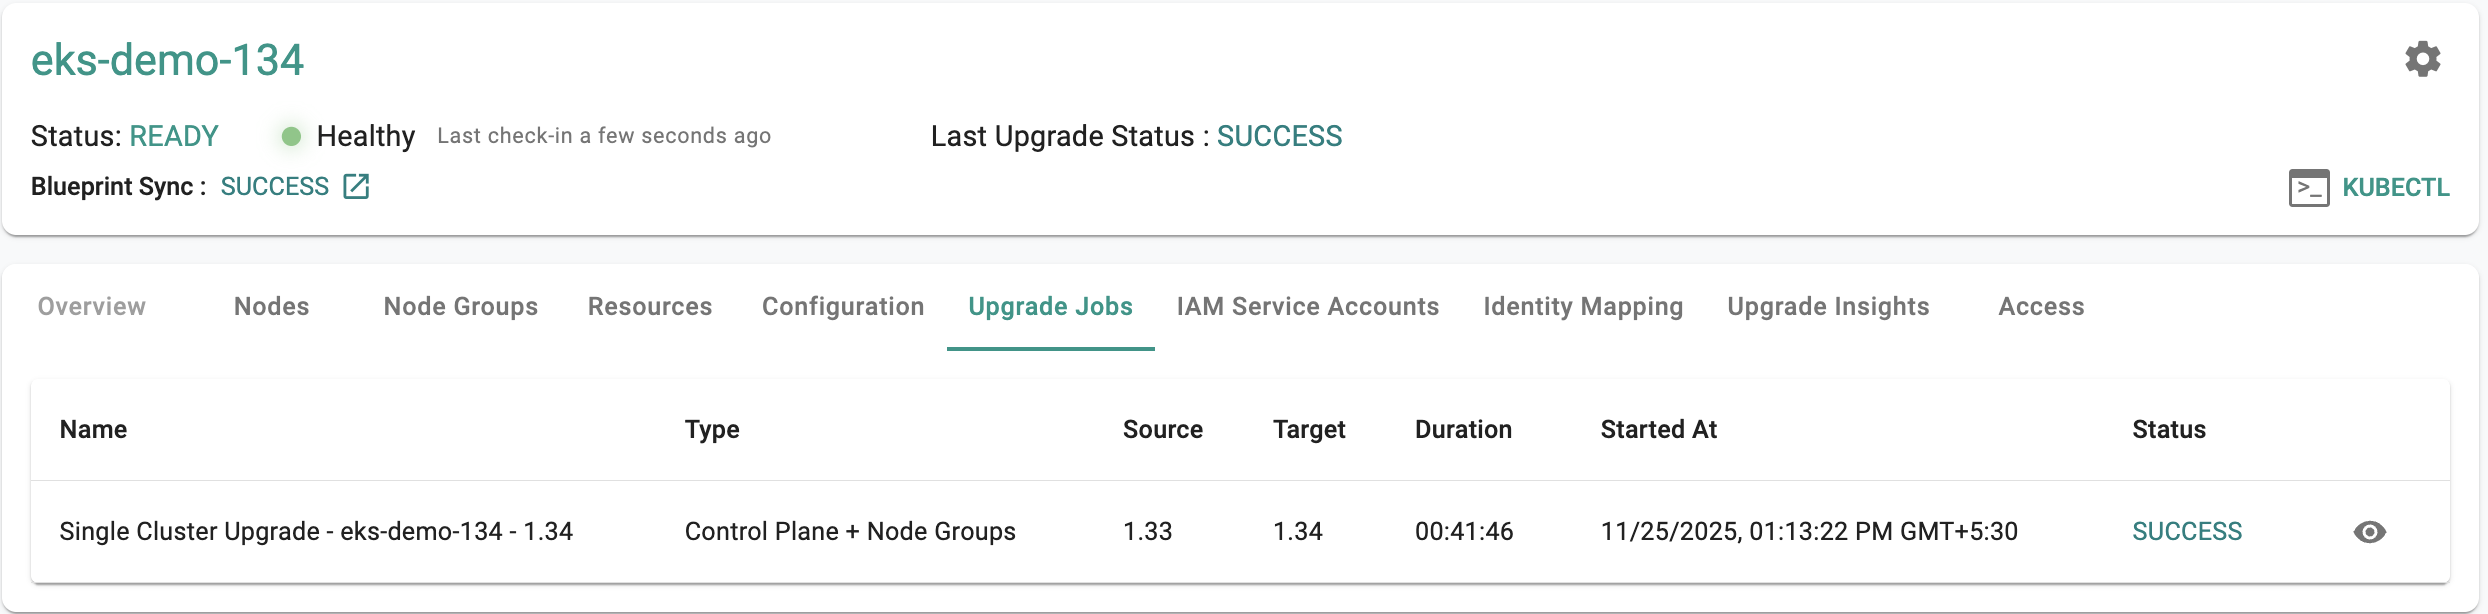
Task: Open Blueprint Sync external link icon
Action: pyautogui.click(x=356, y=187)
